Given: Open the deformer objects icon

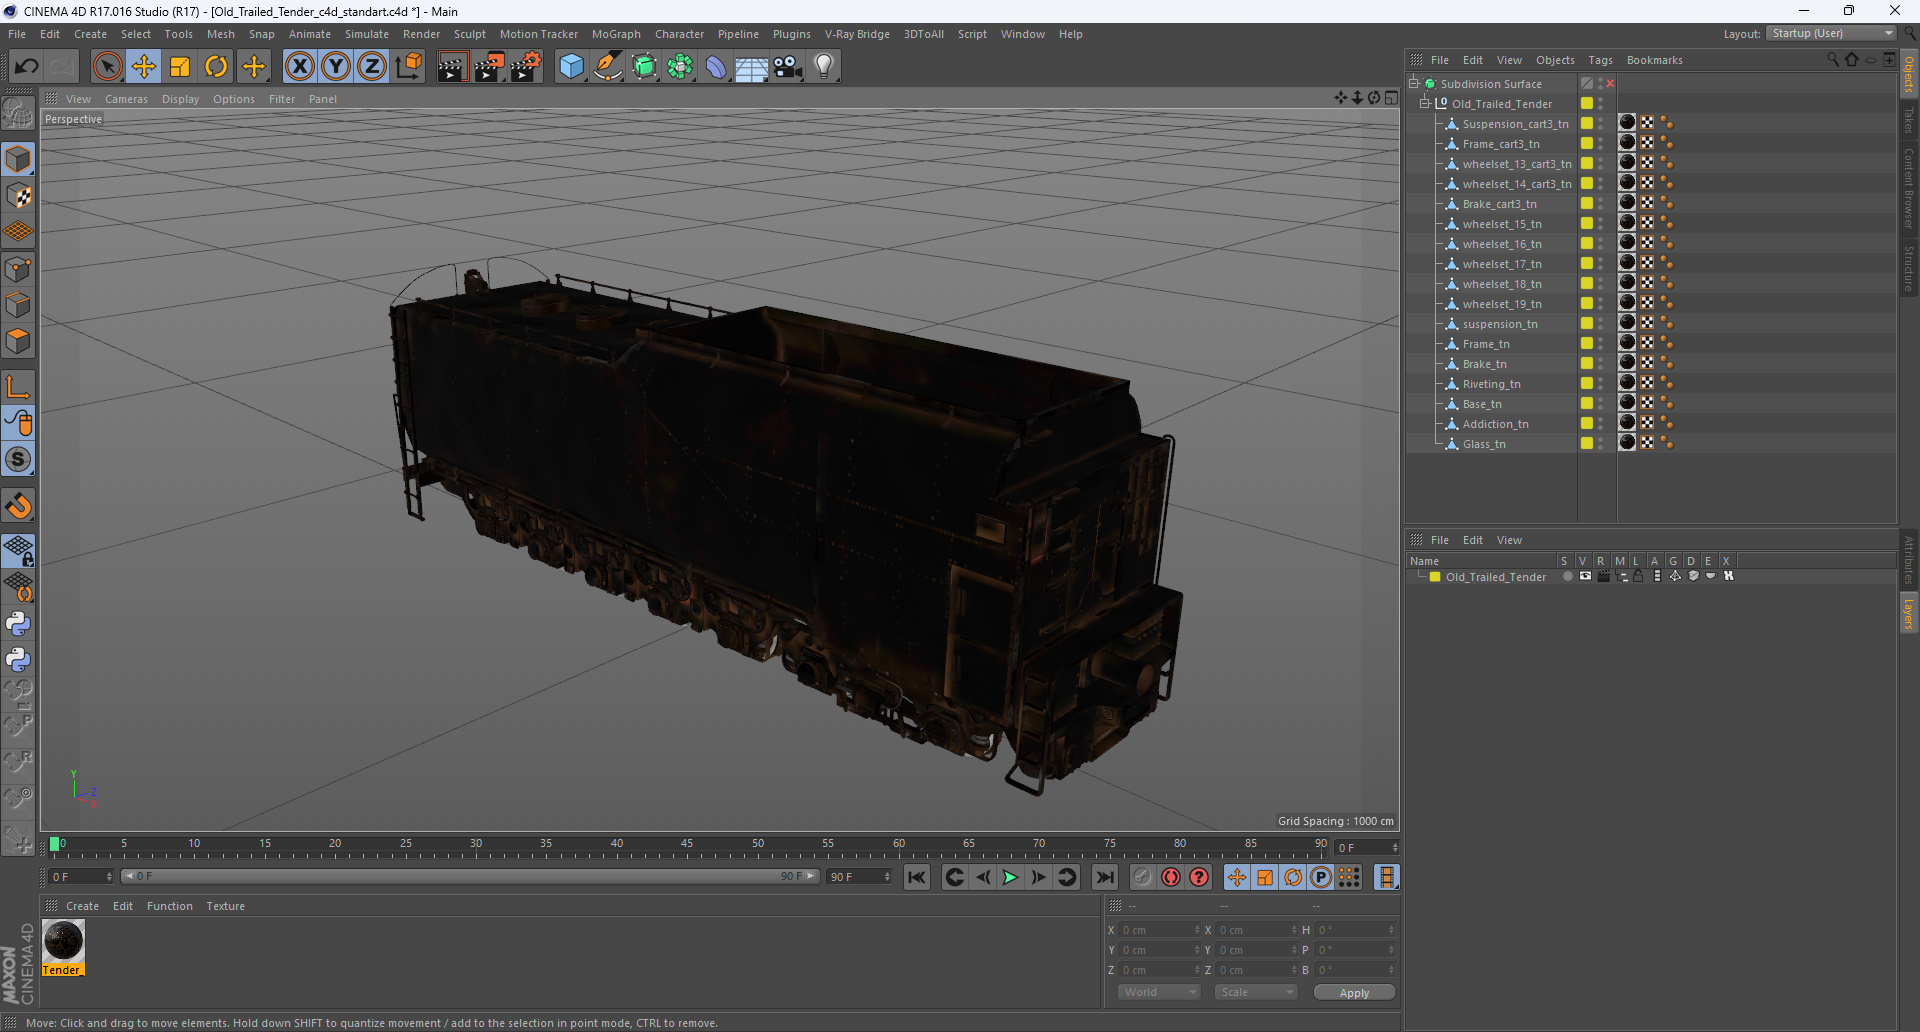Looking at the screenshot, I should 716,66.
